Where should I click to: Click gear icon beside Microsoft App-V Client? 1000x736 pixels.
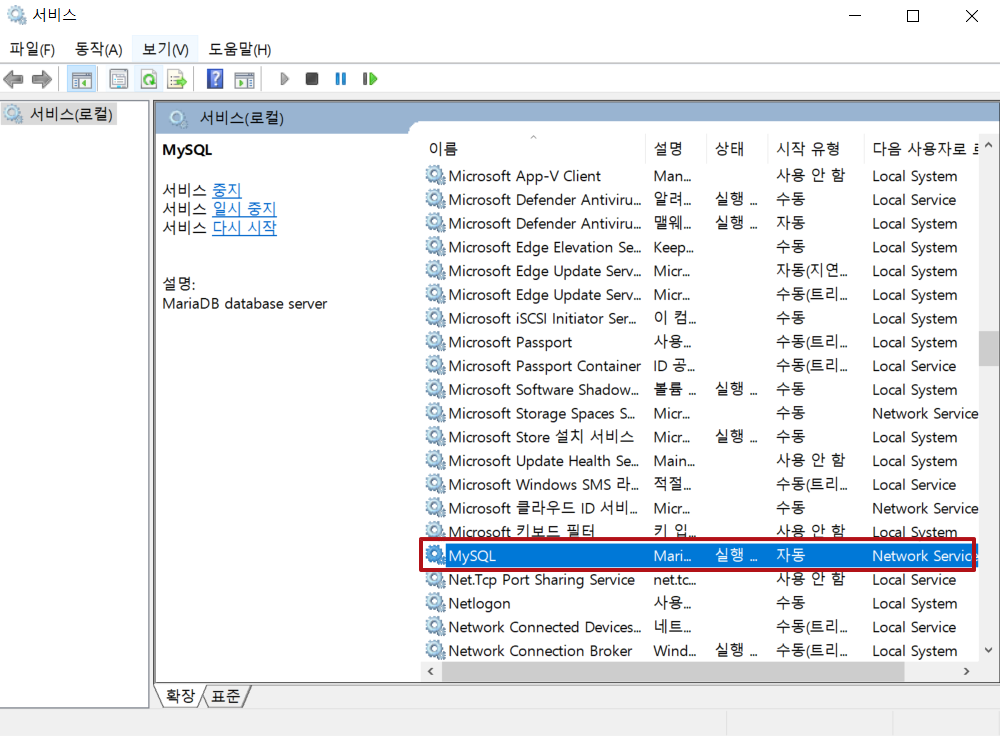(x=436, y=175)
